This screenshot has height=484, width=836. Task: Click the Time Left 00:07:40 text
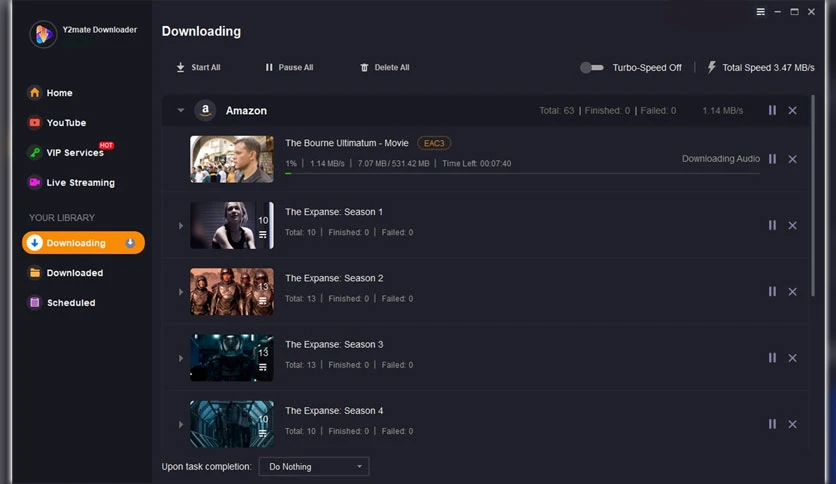pyautogui.click(x=477, y=164)
